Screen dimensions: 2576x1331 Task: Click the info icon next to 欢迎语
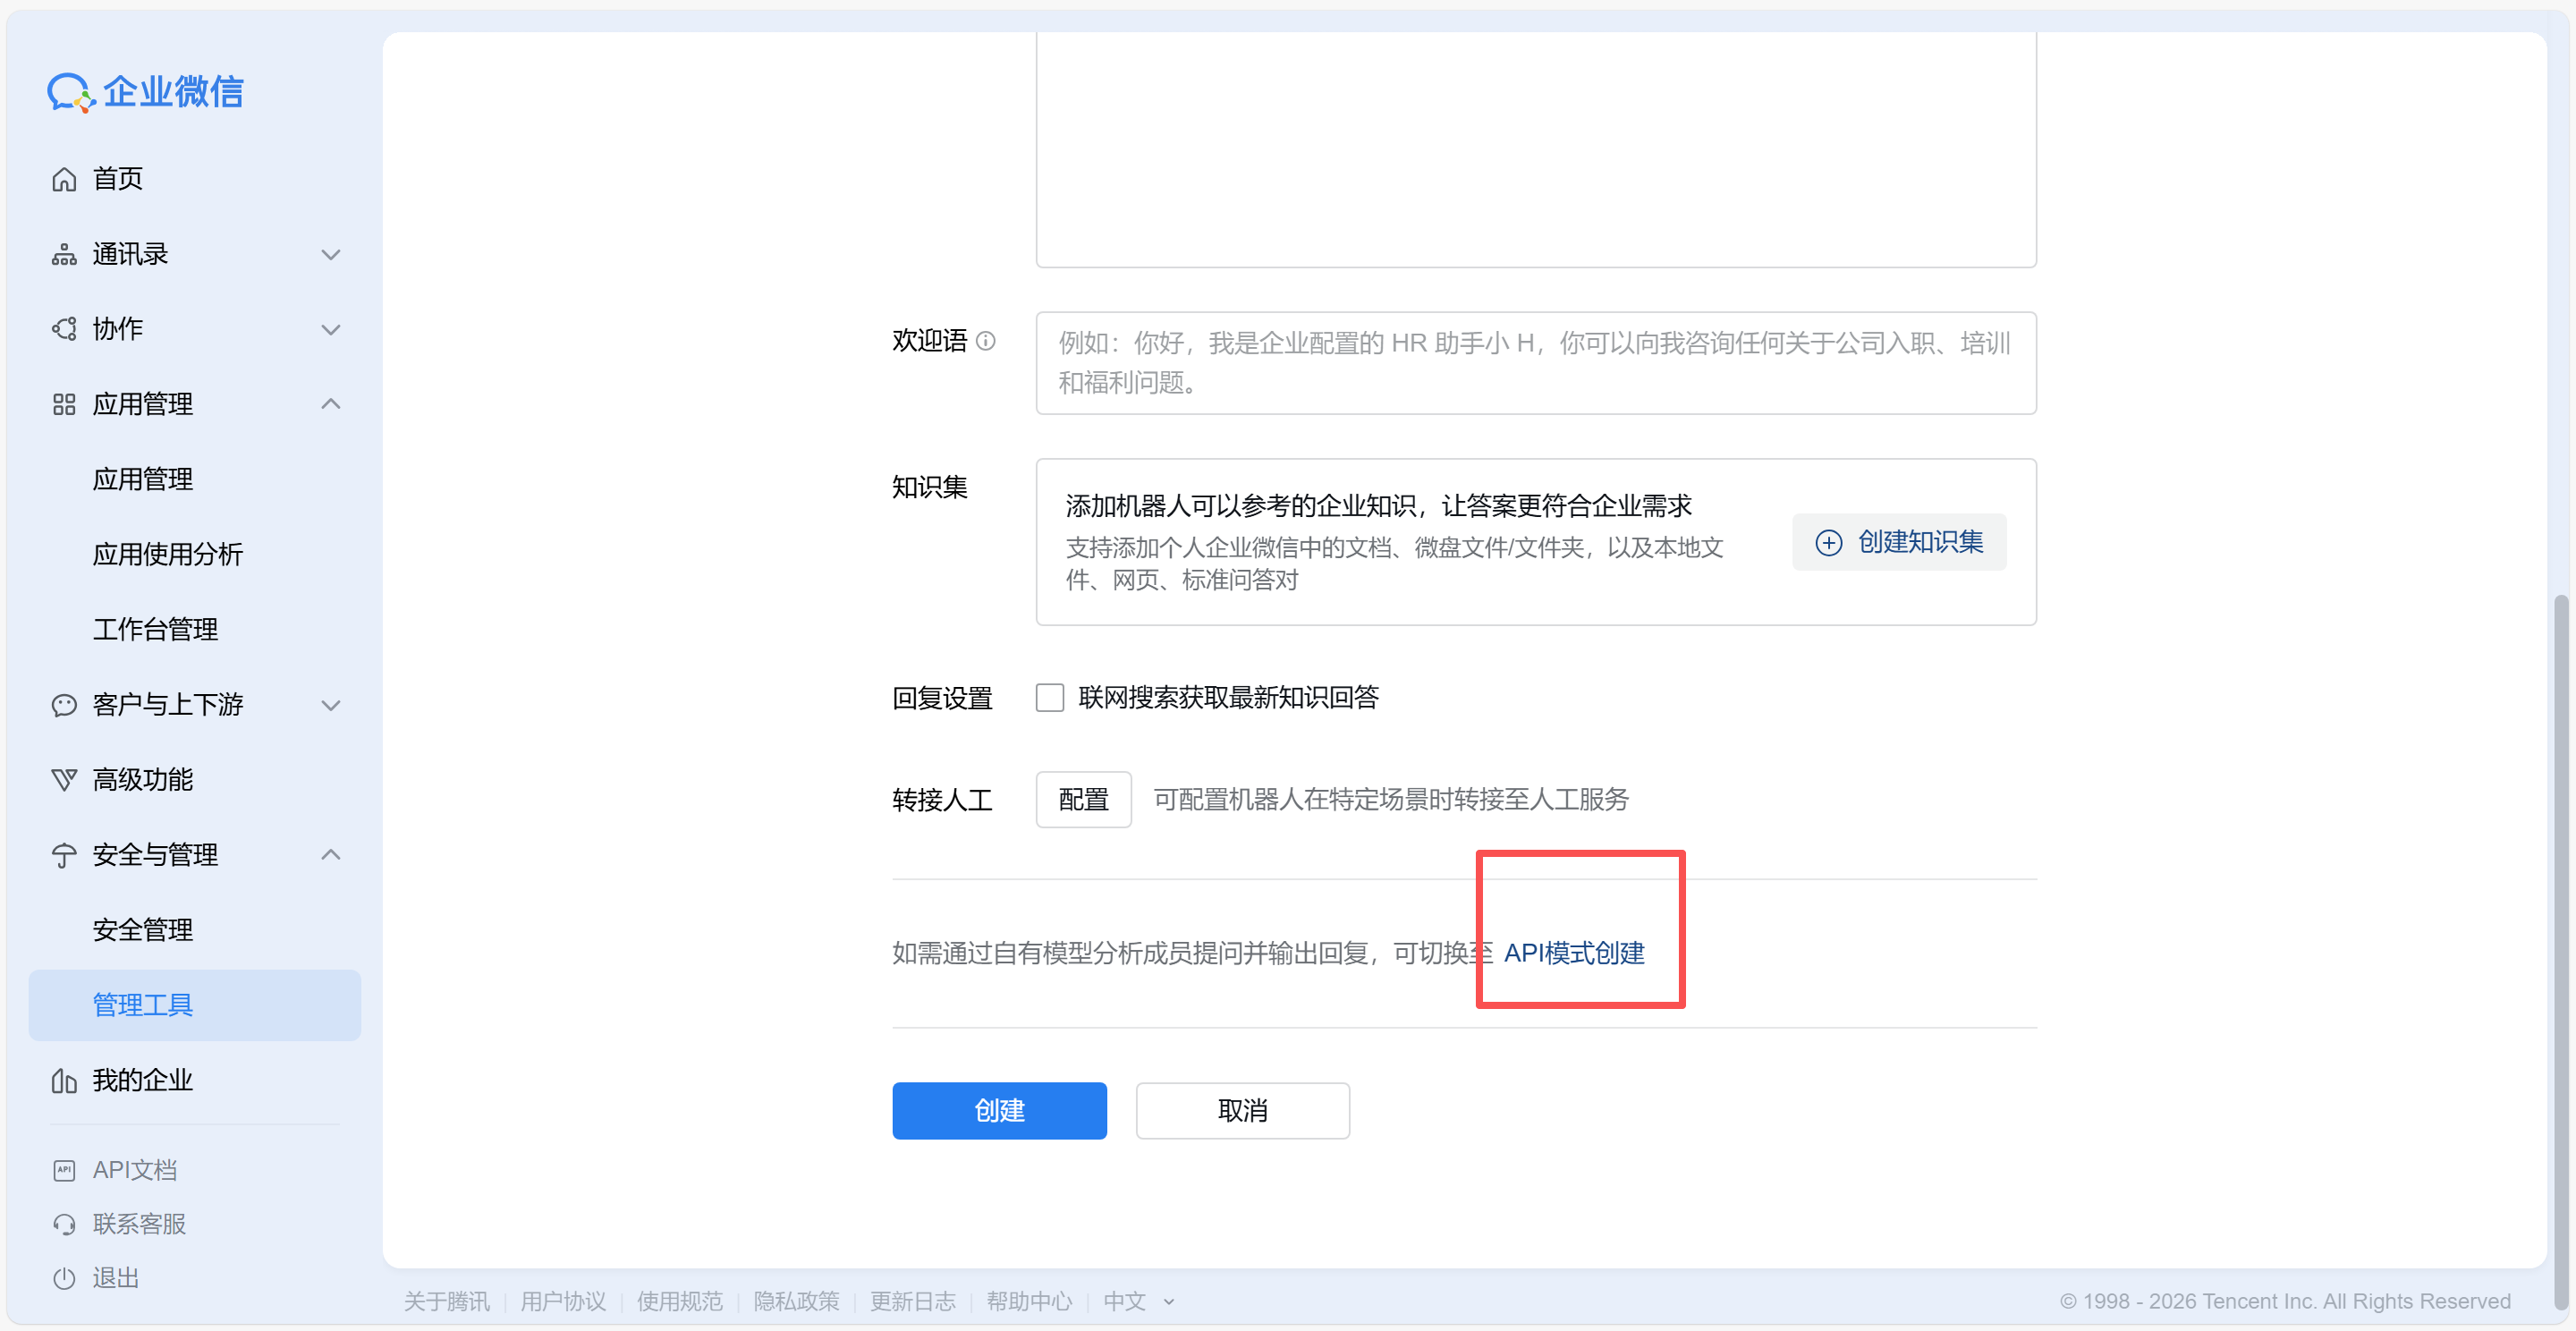[986, 341]
